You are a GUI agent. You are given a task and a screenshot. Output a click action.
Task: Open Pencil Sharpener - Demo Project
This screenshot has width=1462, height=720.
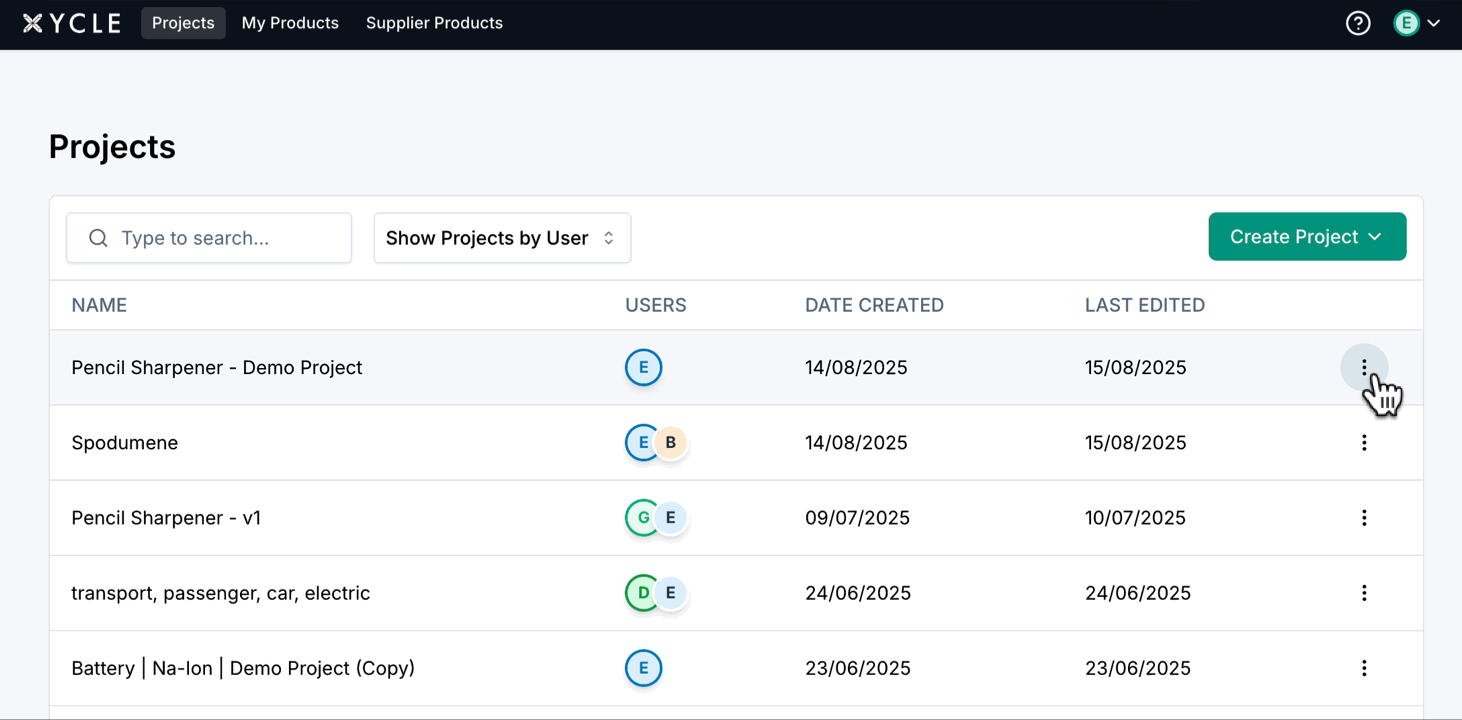coord(217,368)
